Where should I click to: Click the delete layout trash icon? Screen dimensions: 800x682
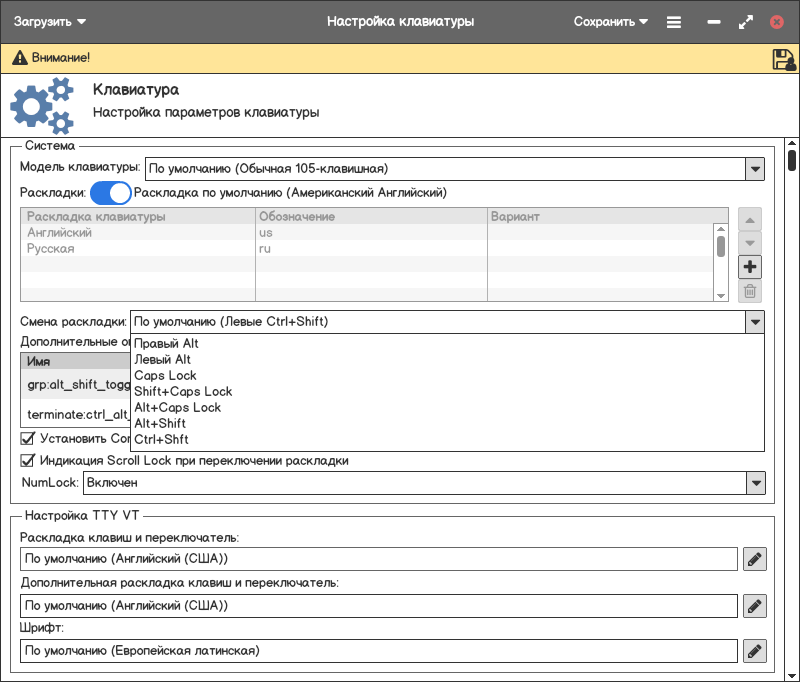click(x=750, y=291)
